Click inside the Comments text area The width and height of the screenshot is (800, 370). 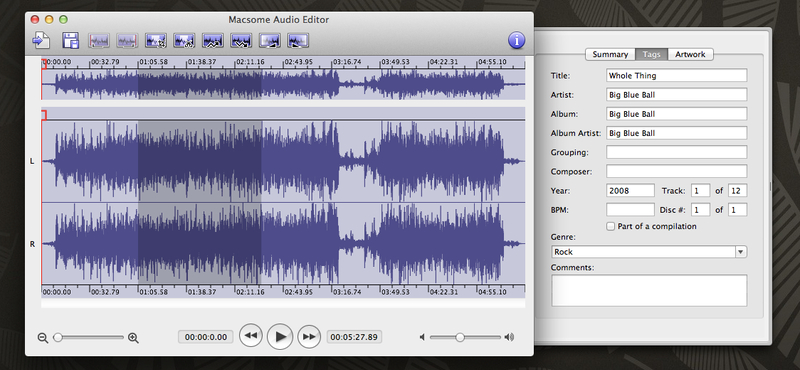pyautogui.click(x=649, y=290)
